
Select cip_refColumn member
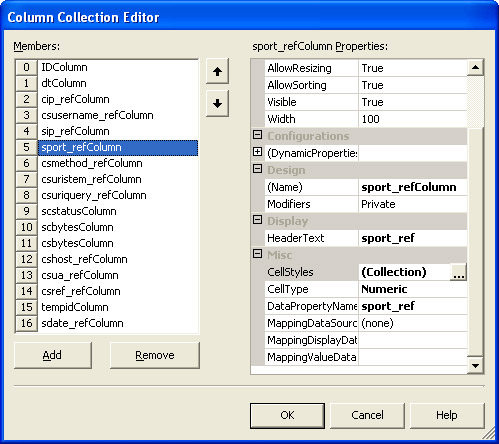tap(118, 99)
